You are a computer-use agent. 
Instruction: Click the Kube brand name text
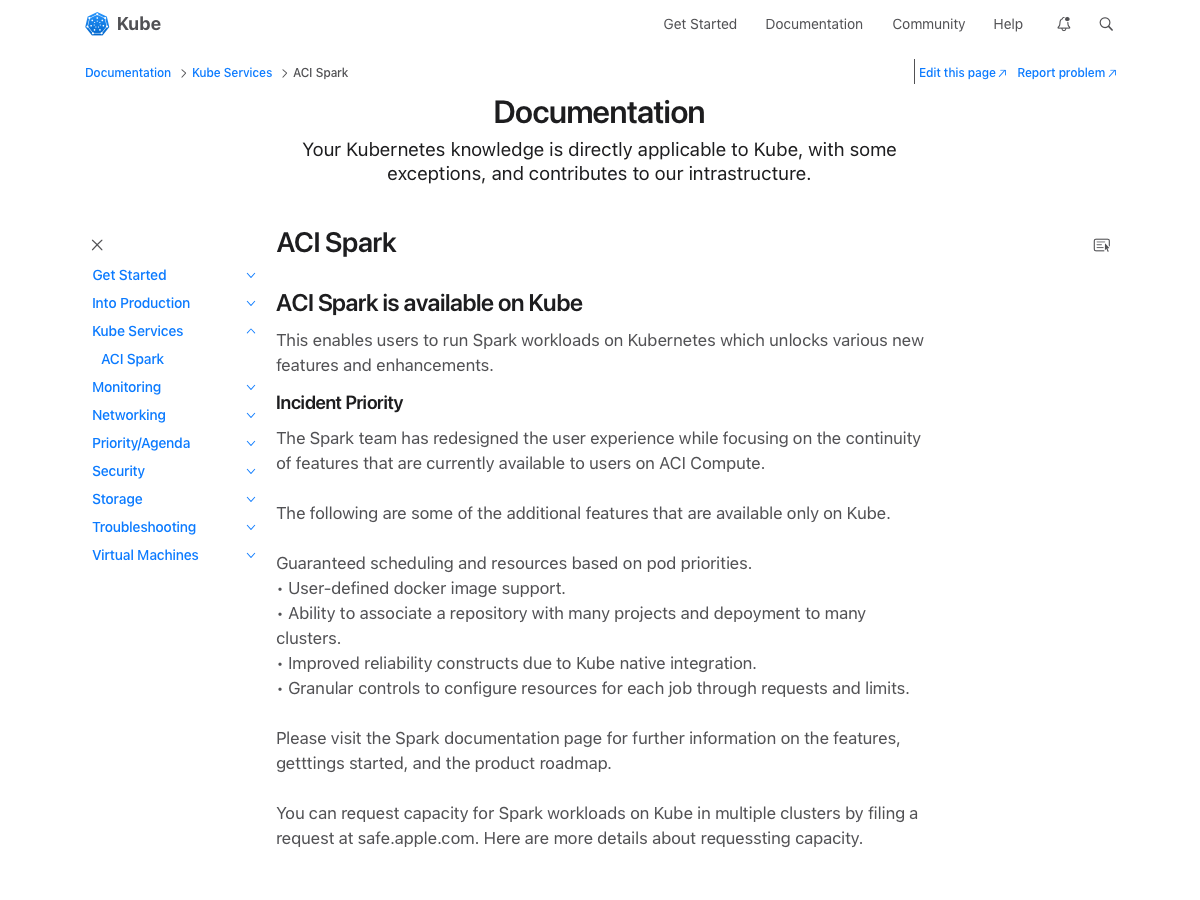point(139,24)
